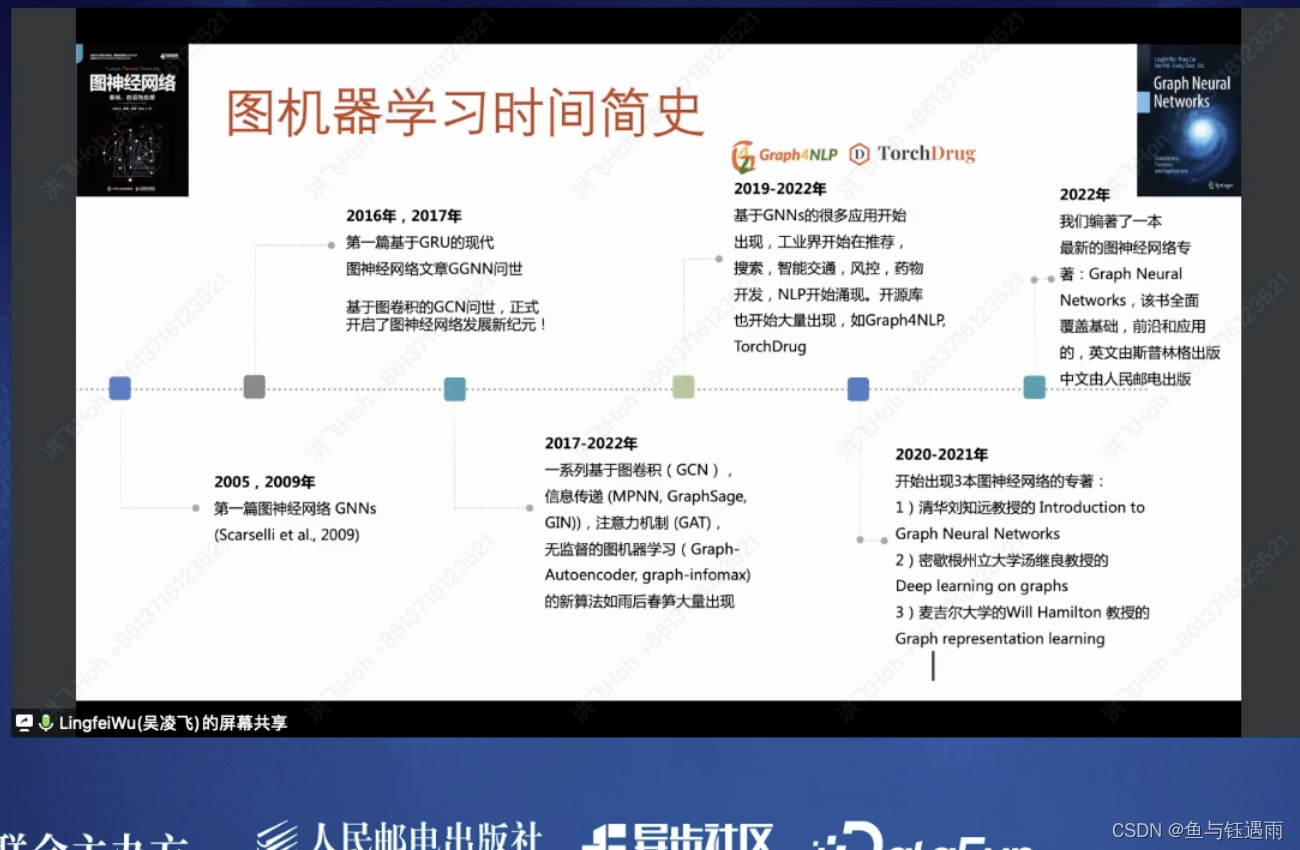1300x850 pixels.
Task: Click the heading 2019-2022年
Action: [x=780, y=188]
